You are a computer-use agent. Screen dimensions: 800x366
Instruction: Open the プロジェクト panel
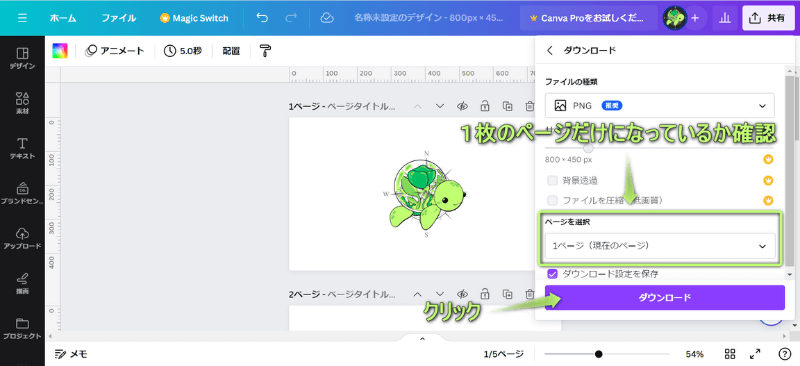coord(22,328)
